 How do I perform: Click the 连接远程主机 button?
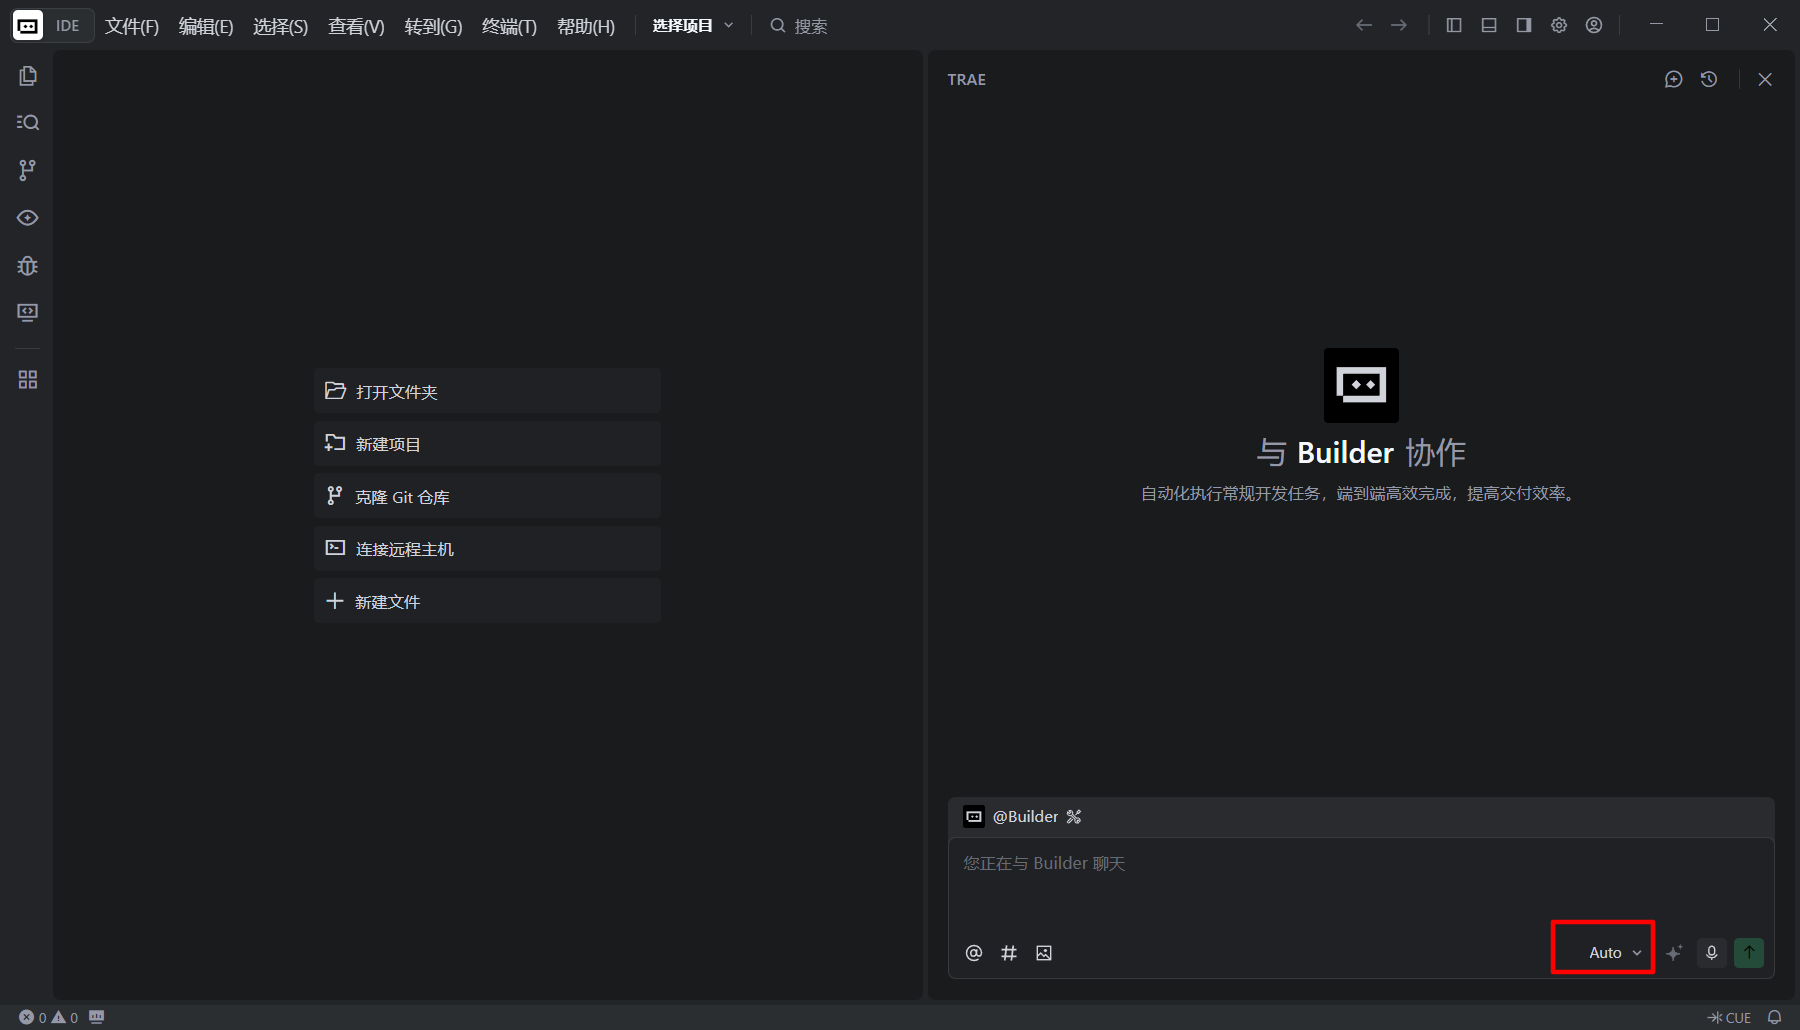(x=487, y=549)
